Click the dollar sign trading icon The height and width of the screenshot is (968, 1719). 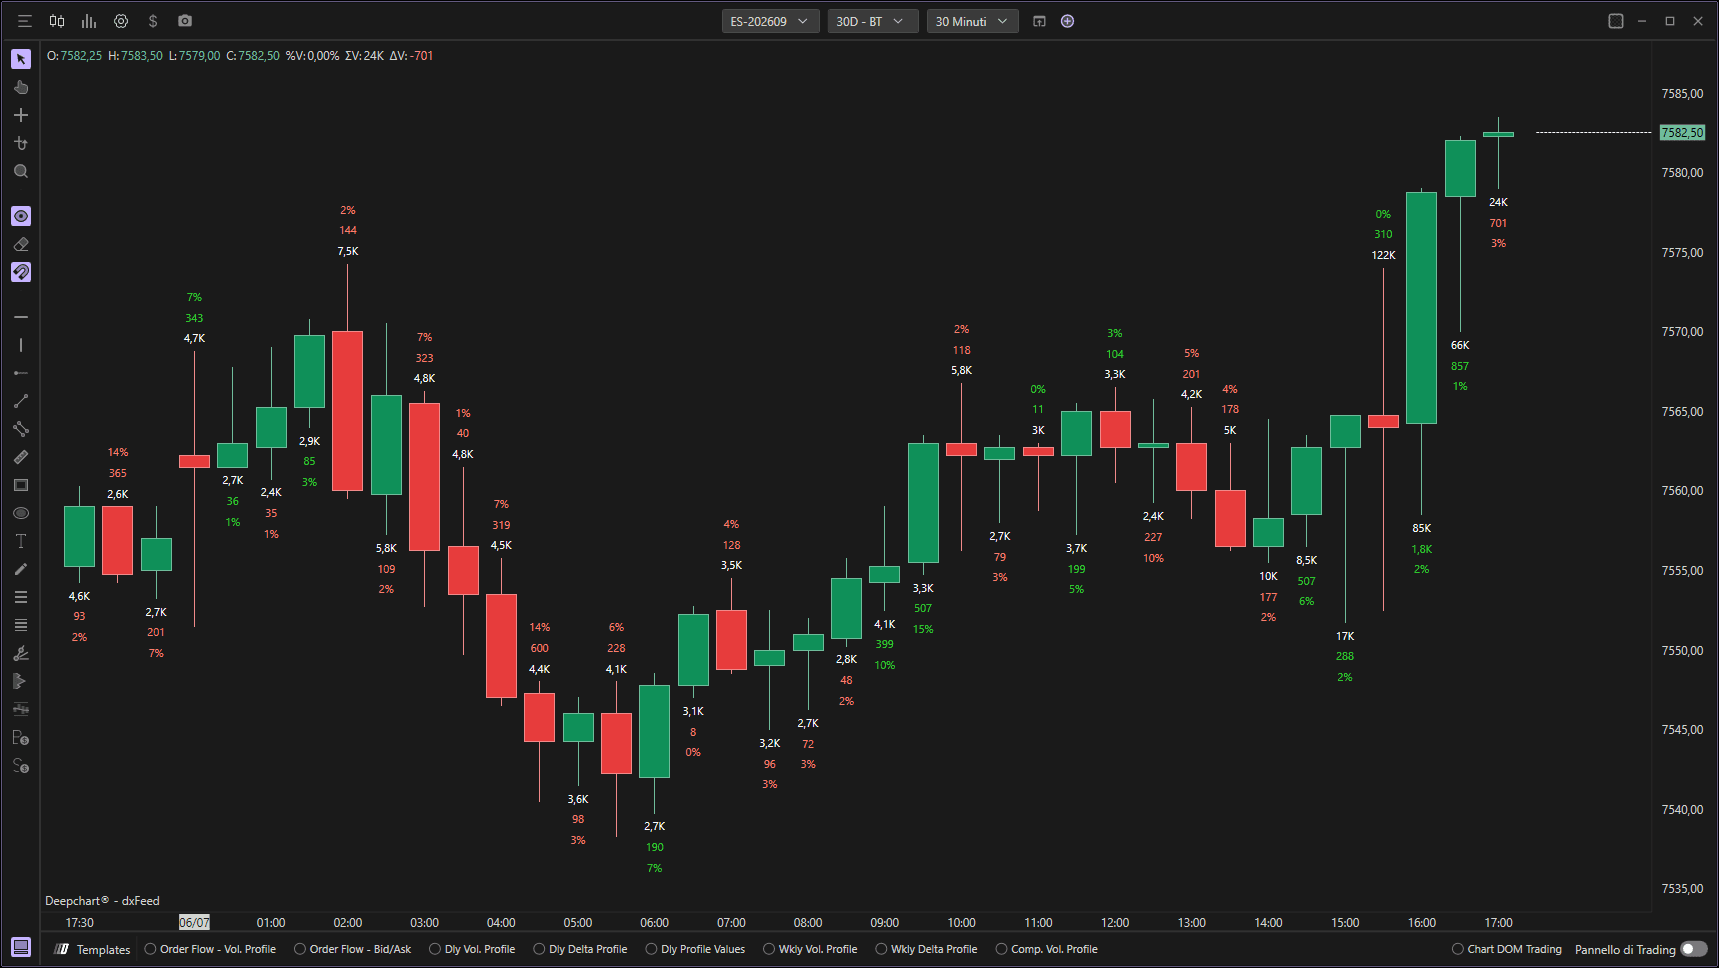153,21
